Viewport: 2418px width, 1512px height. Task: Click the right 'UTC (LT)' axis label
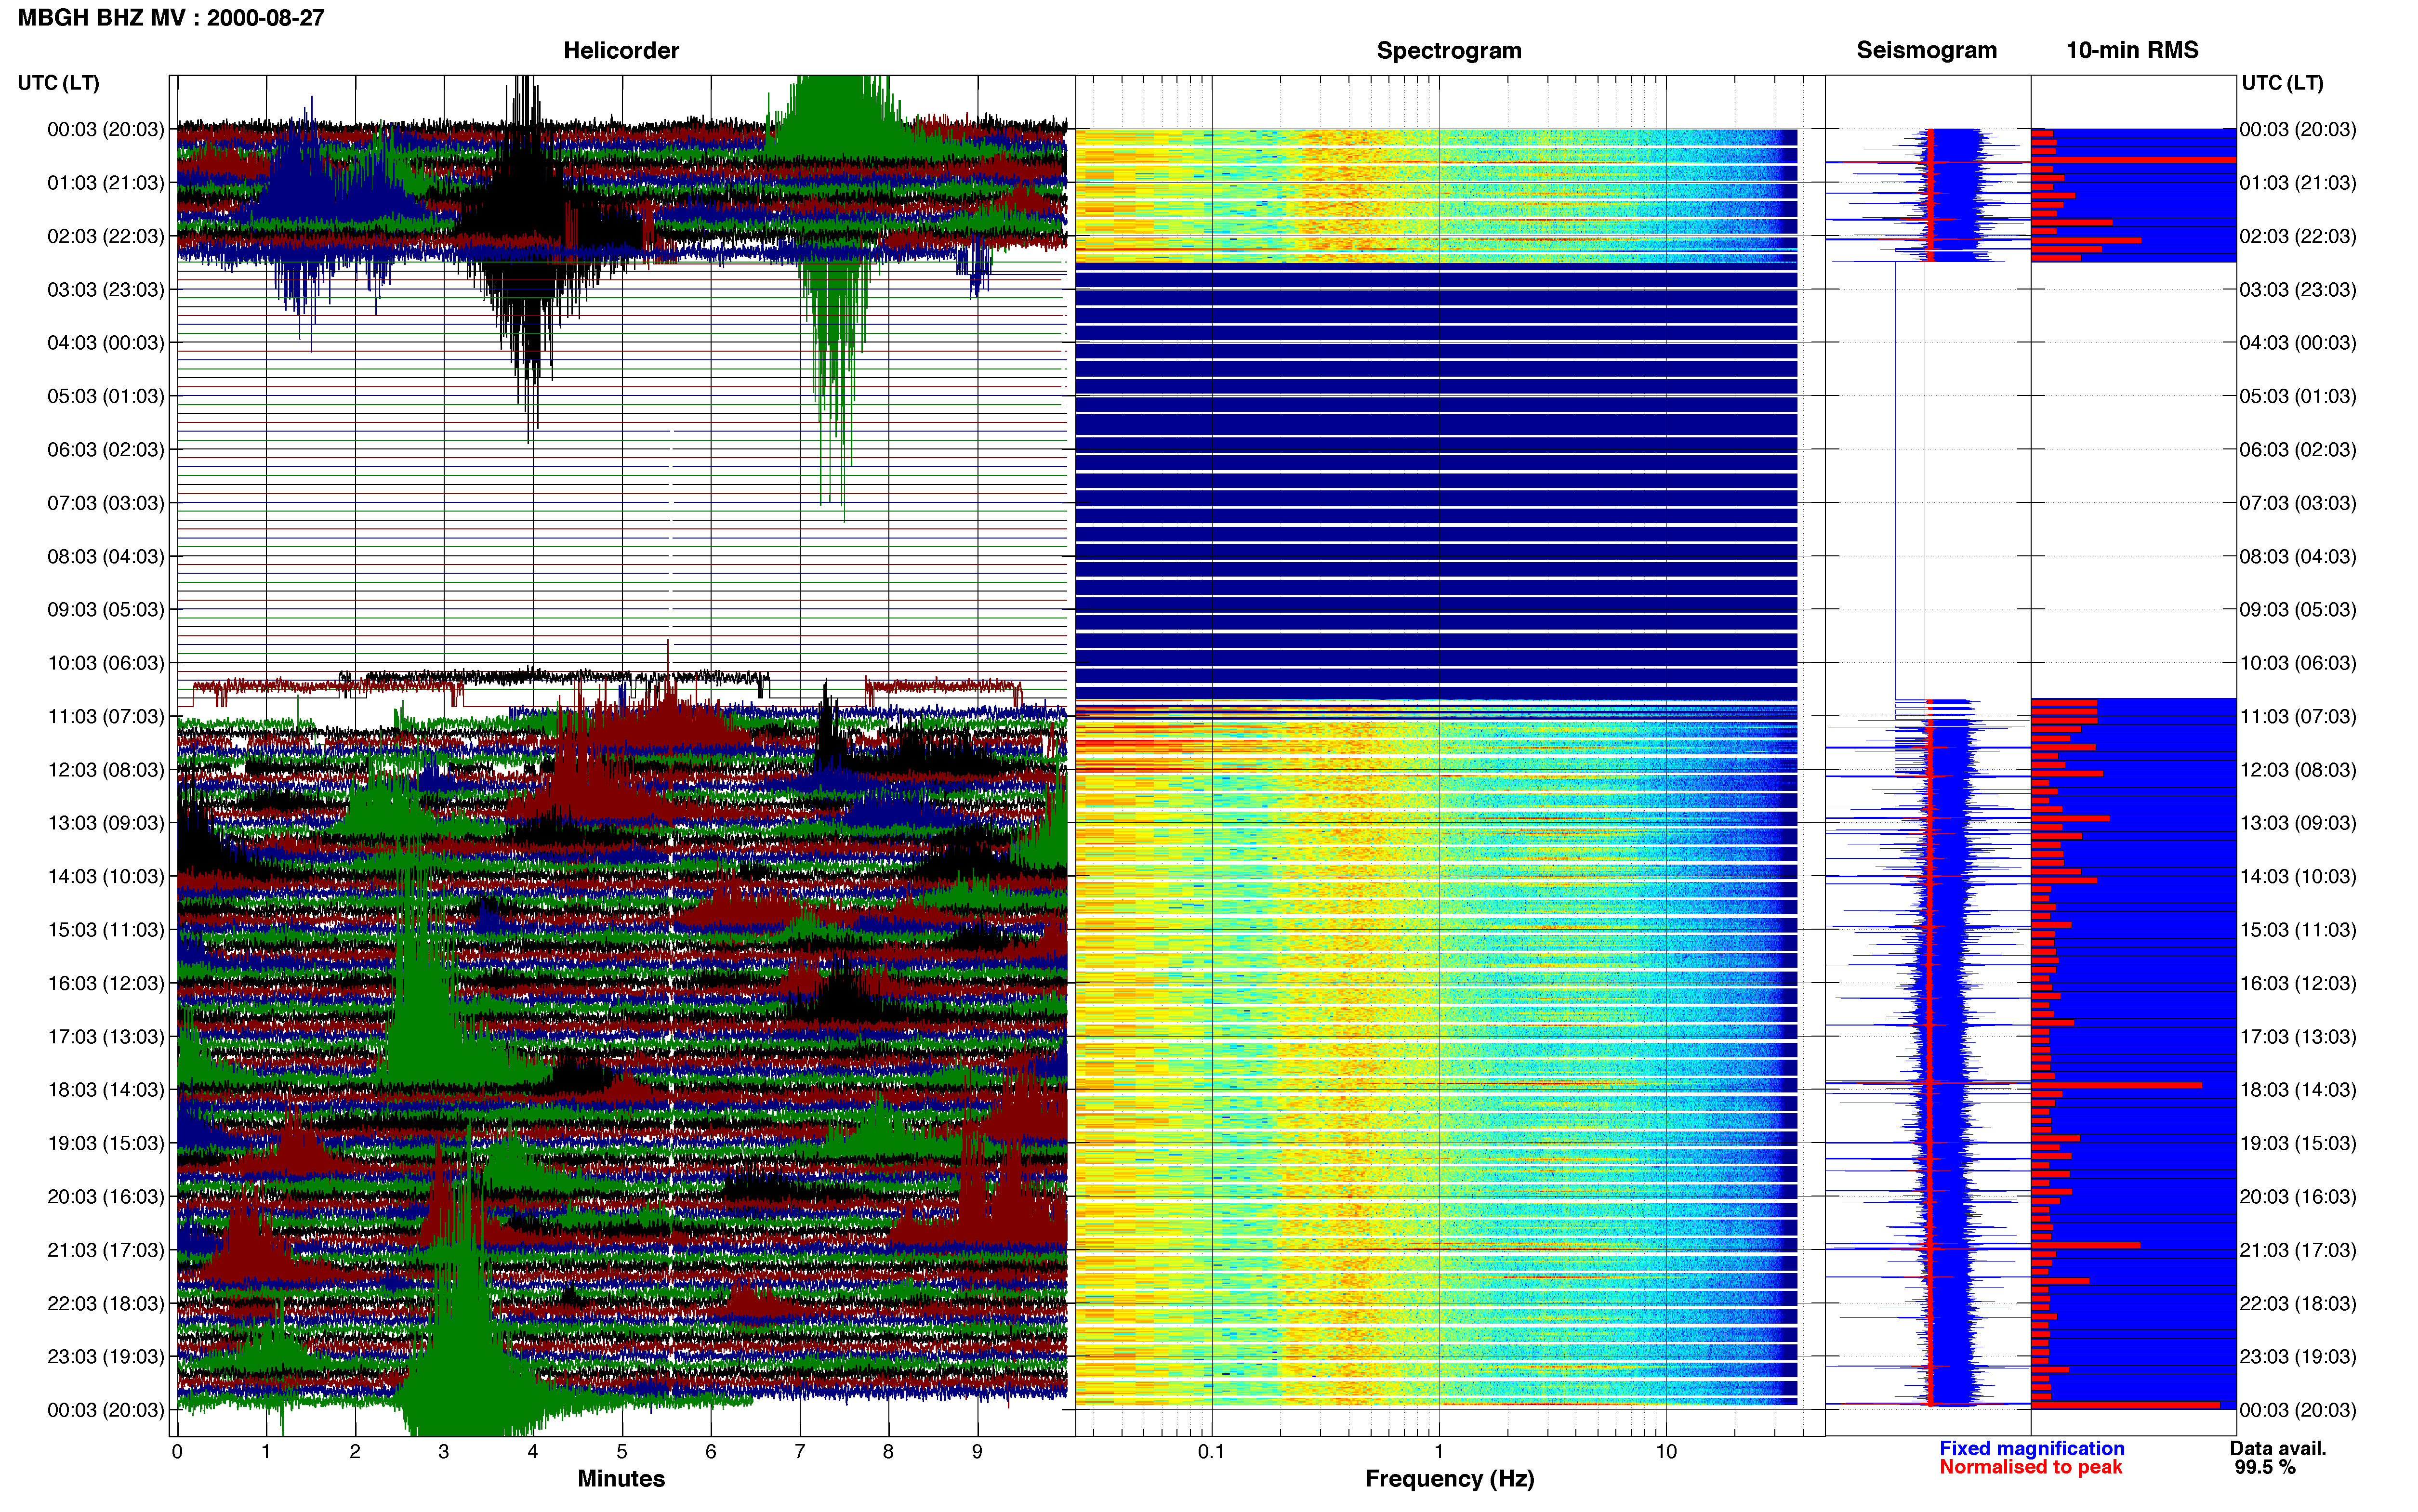(2282, 83)
